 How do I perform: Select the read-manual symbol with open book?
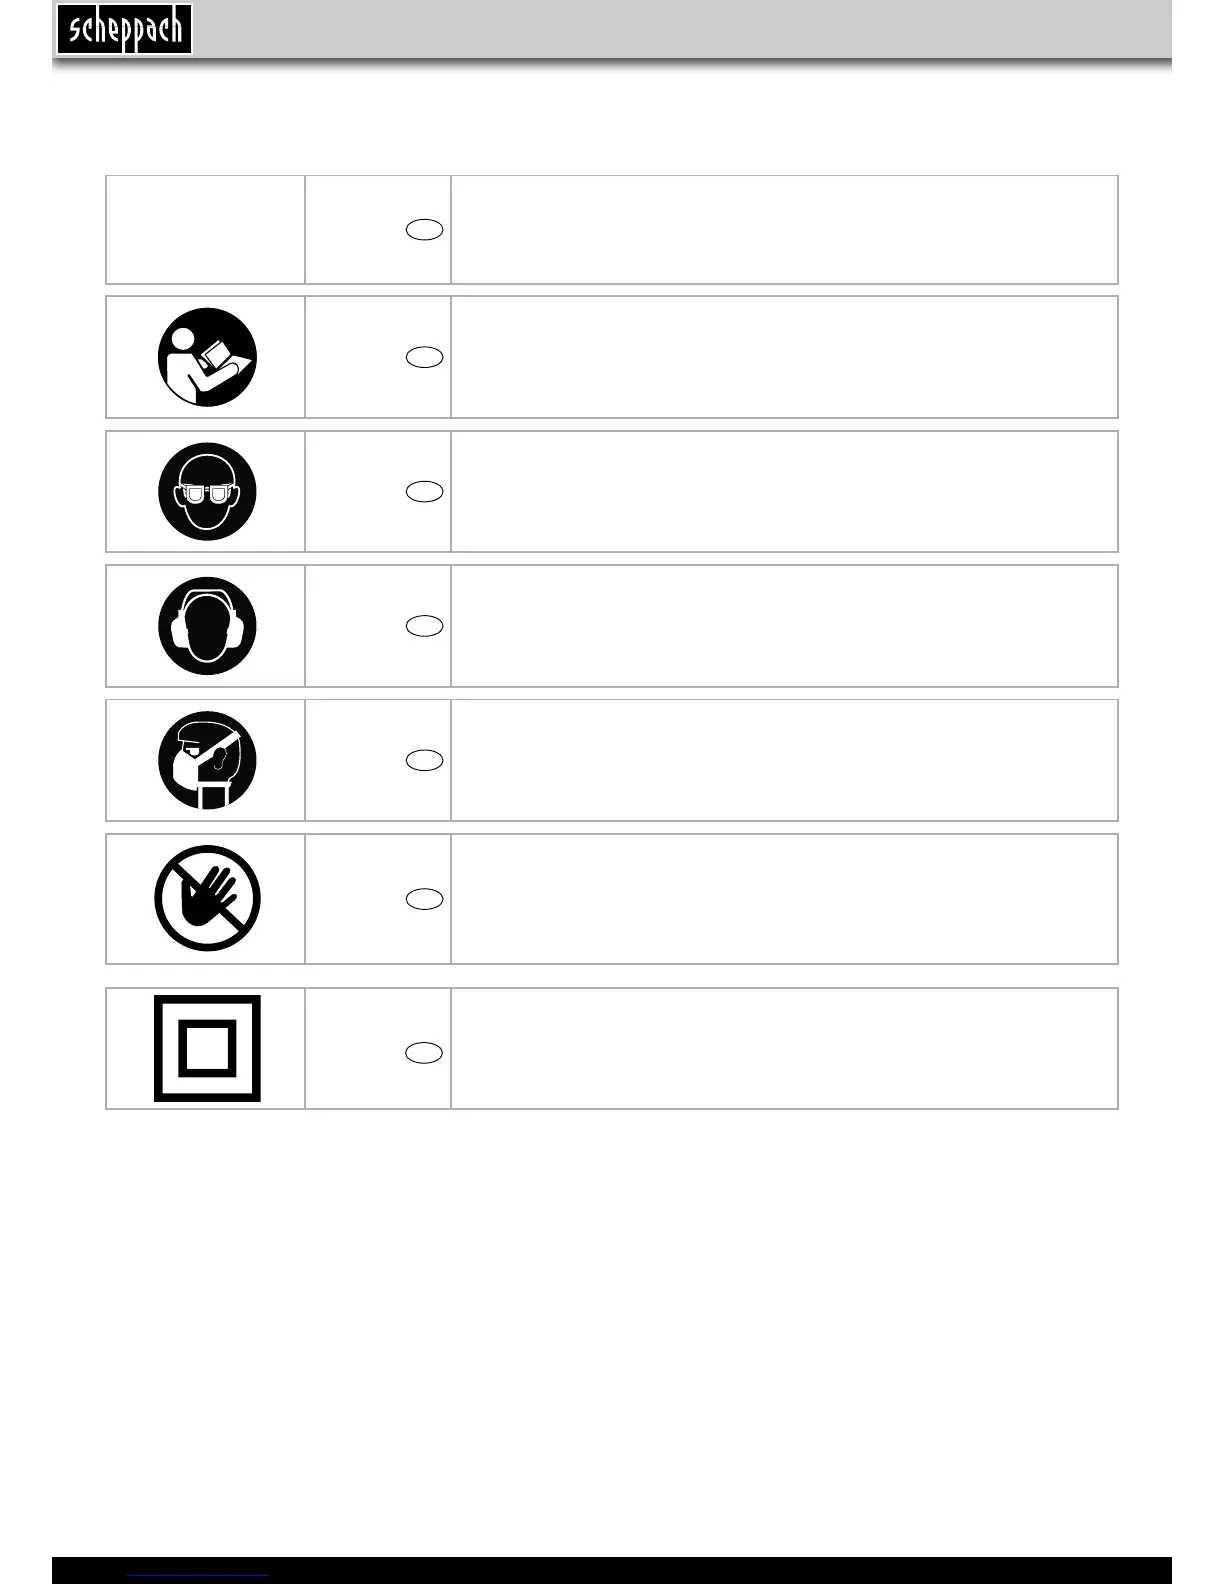tap(207, 357)
